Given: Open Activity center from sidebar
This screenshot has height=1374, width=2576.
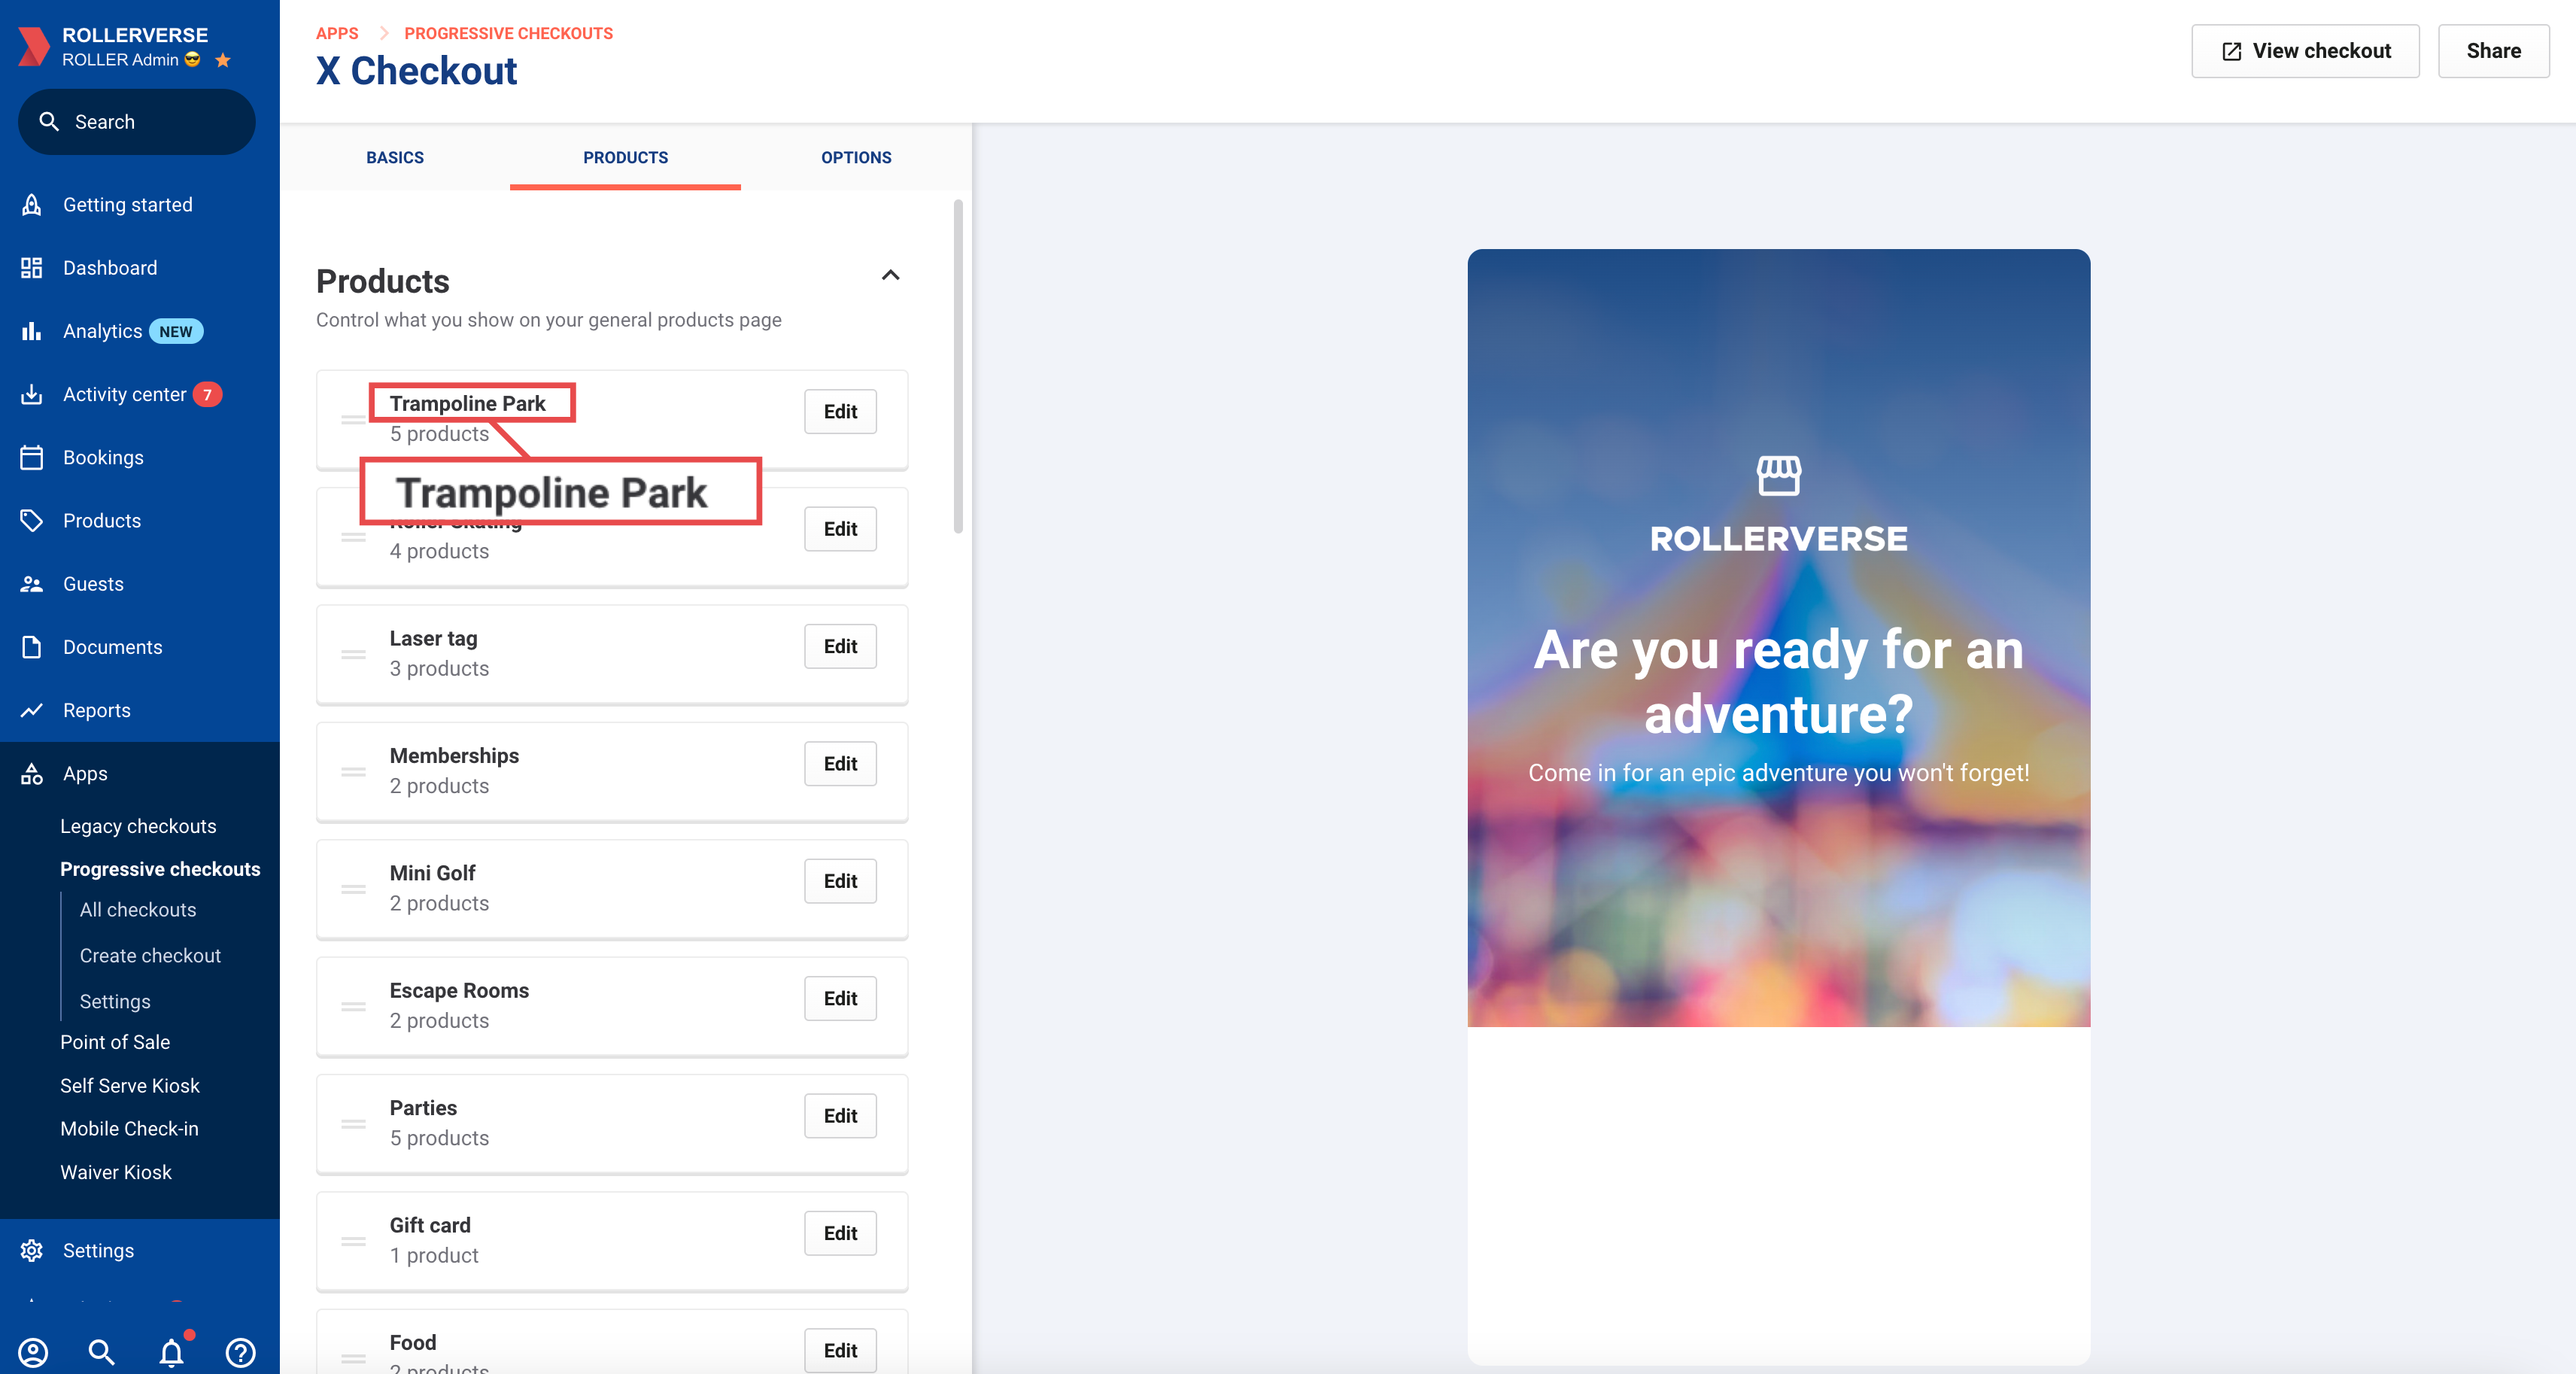Looking at the screenshot, I should tap(124, 394).
